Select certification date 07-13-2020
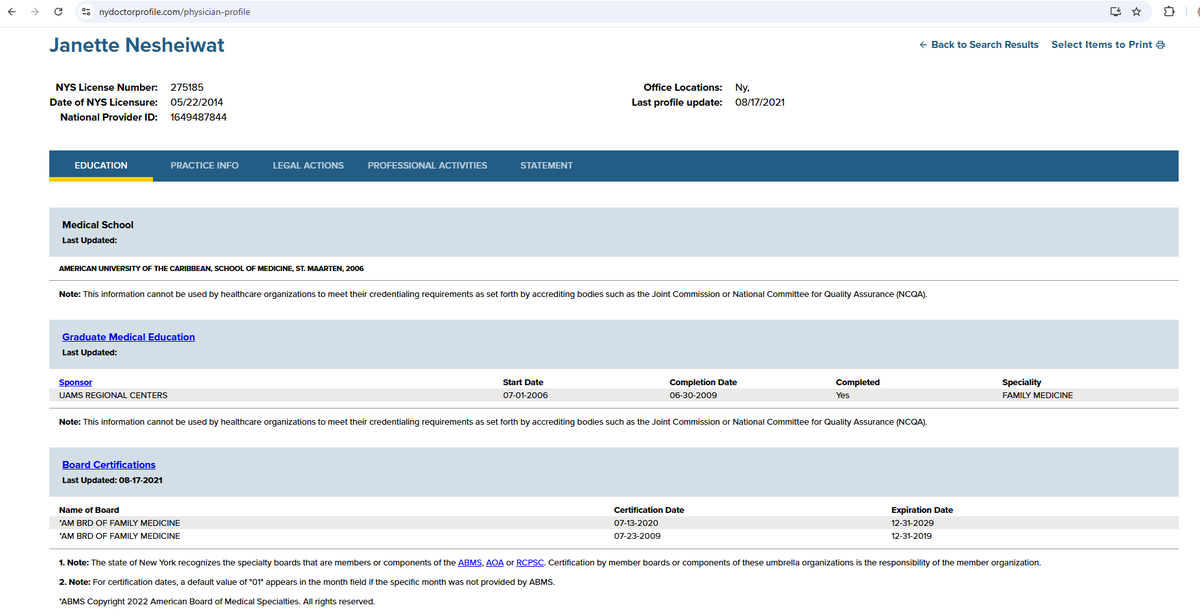 coord(636,523)
